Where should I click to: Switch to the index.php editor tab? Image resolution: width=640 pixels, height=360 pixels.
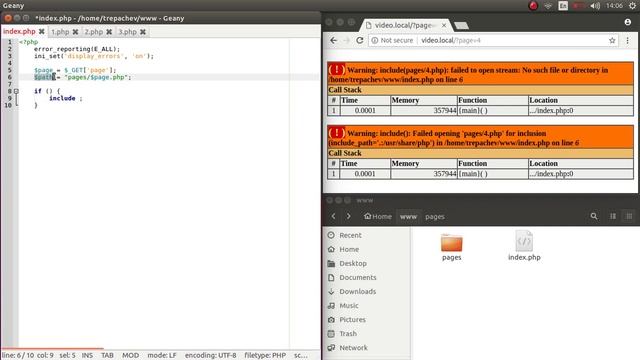19,32
